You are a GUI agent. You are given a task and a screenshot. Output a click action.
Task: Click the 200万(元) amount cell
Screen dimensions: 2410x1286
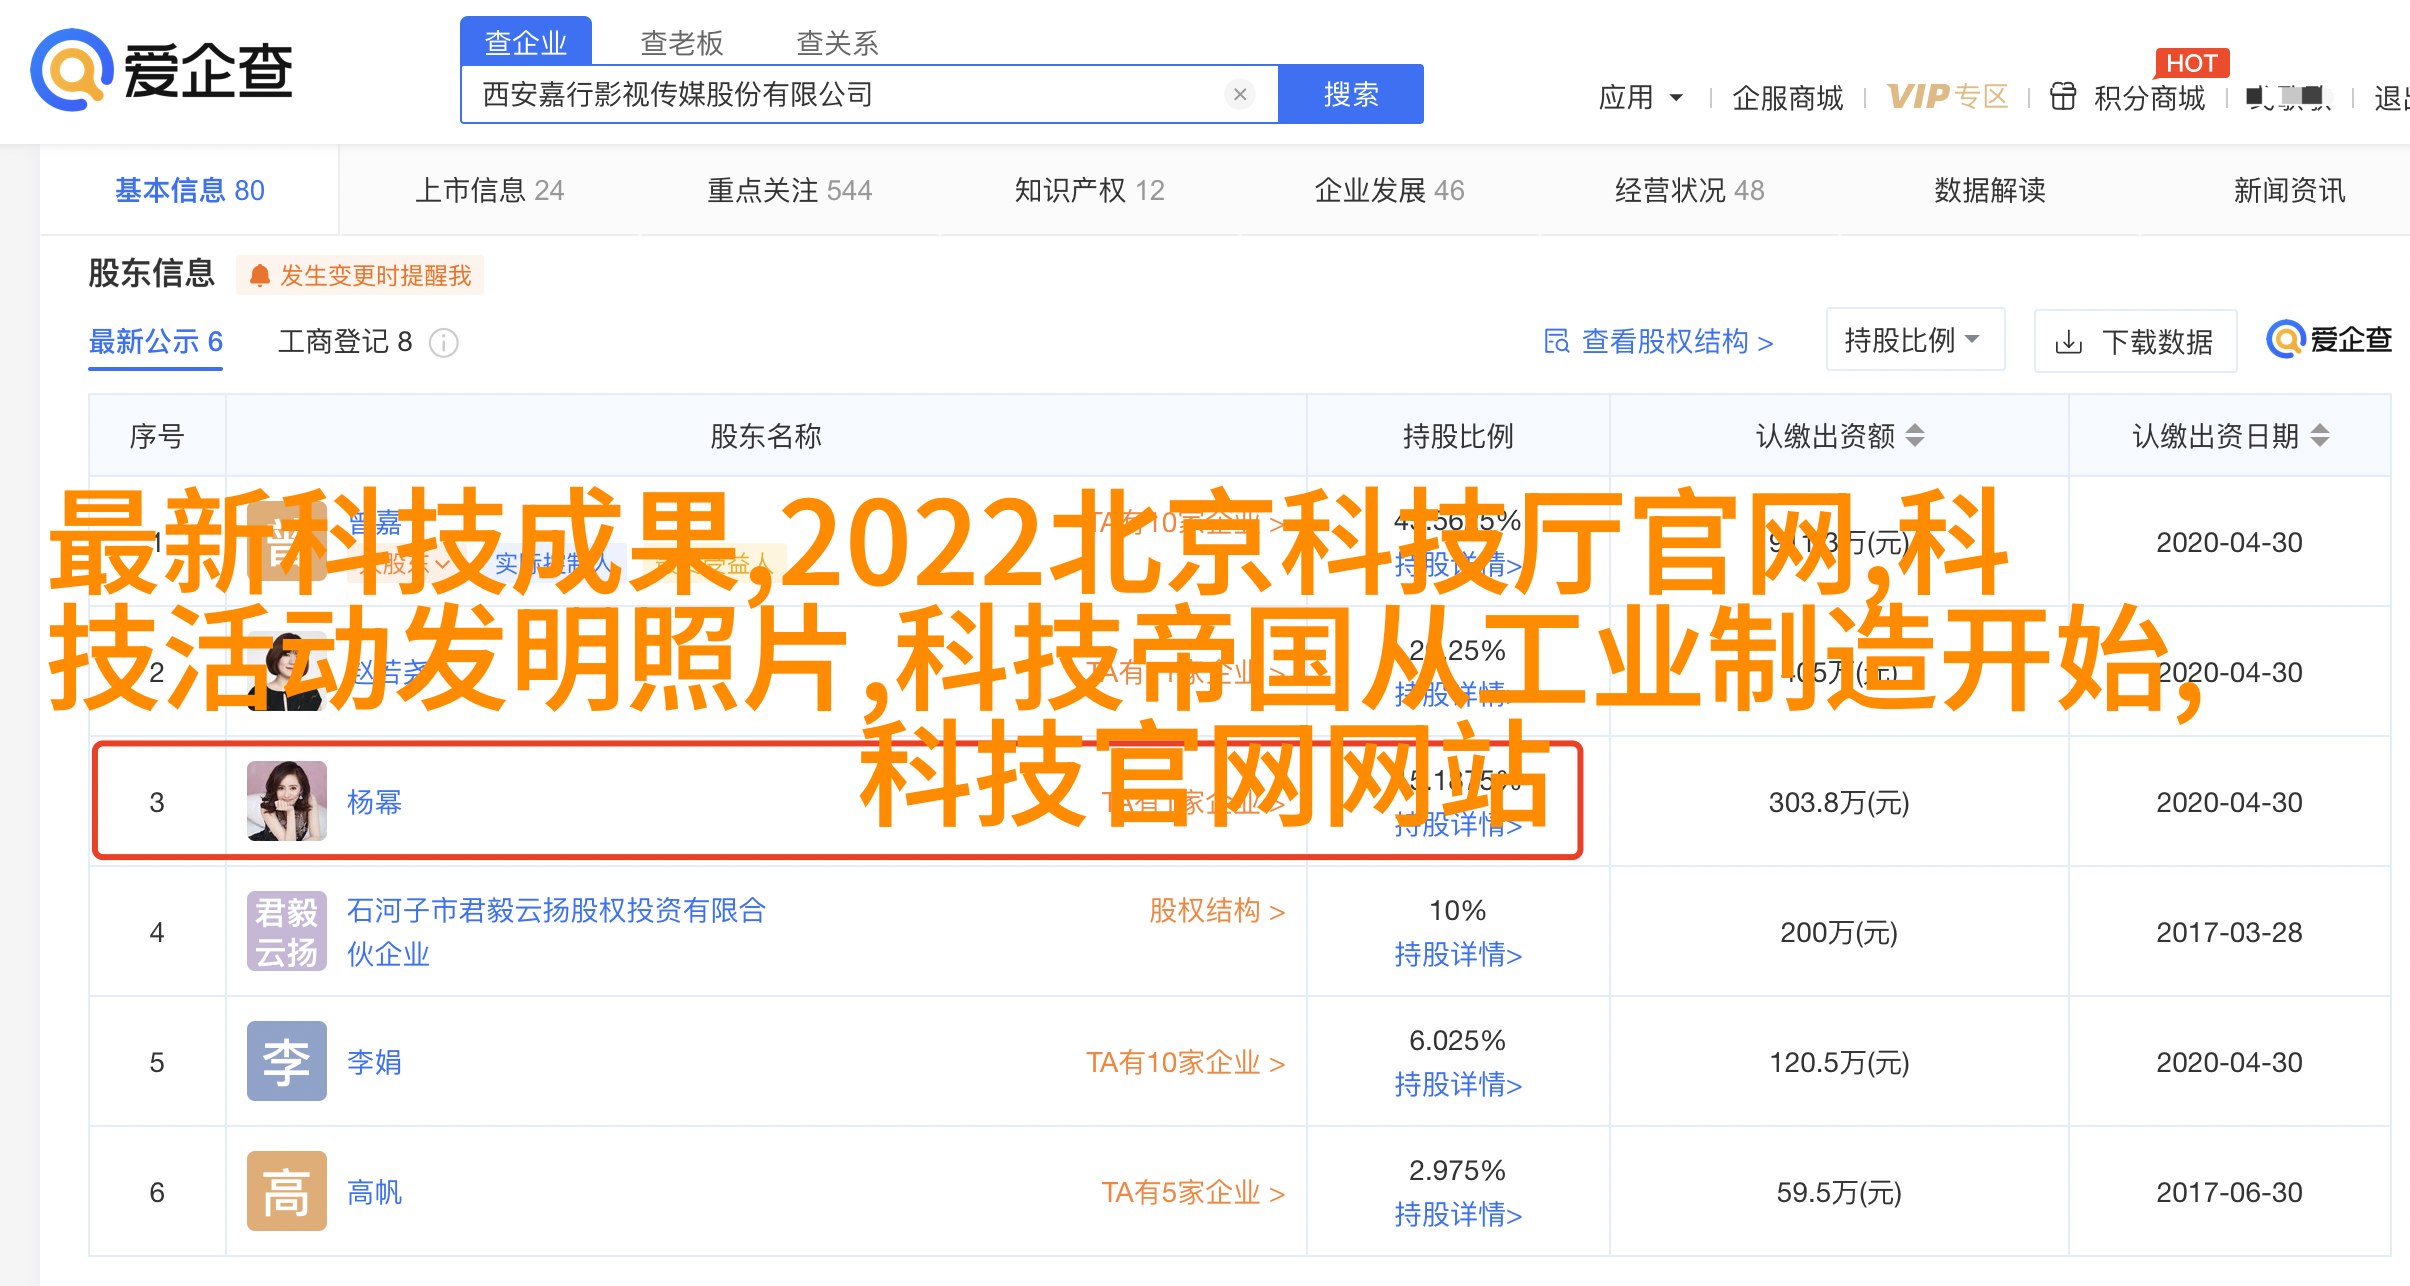click(x=1839, y=932)
